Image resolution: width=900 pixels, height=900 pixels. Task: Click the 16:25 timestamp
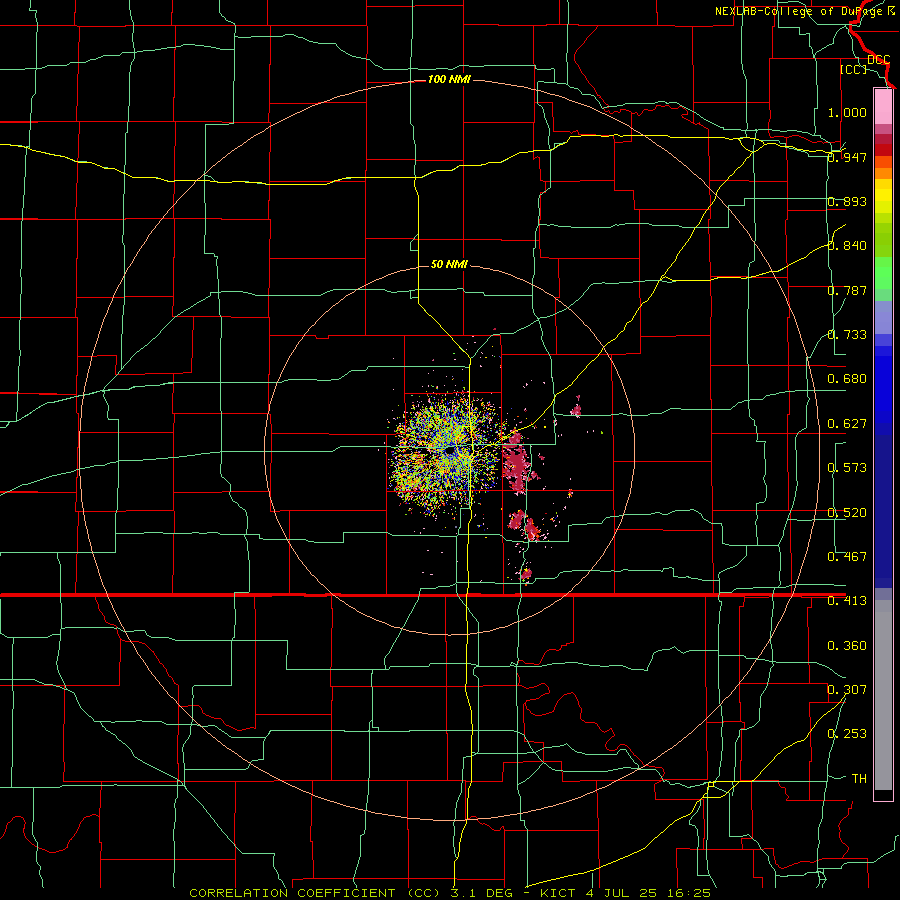pos(689,893)
